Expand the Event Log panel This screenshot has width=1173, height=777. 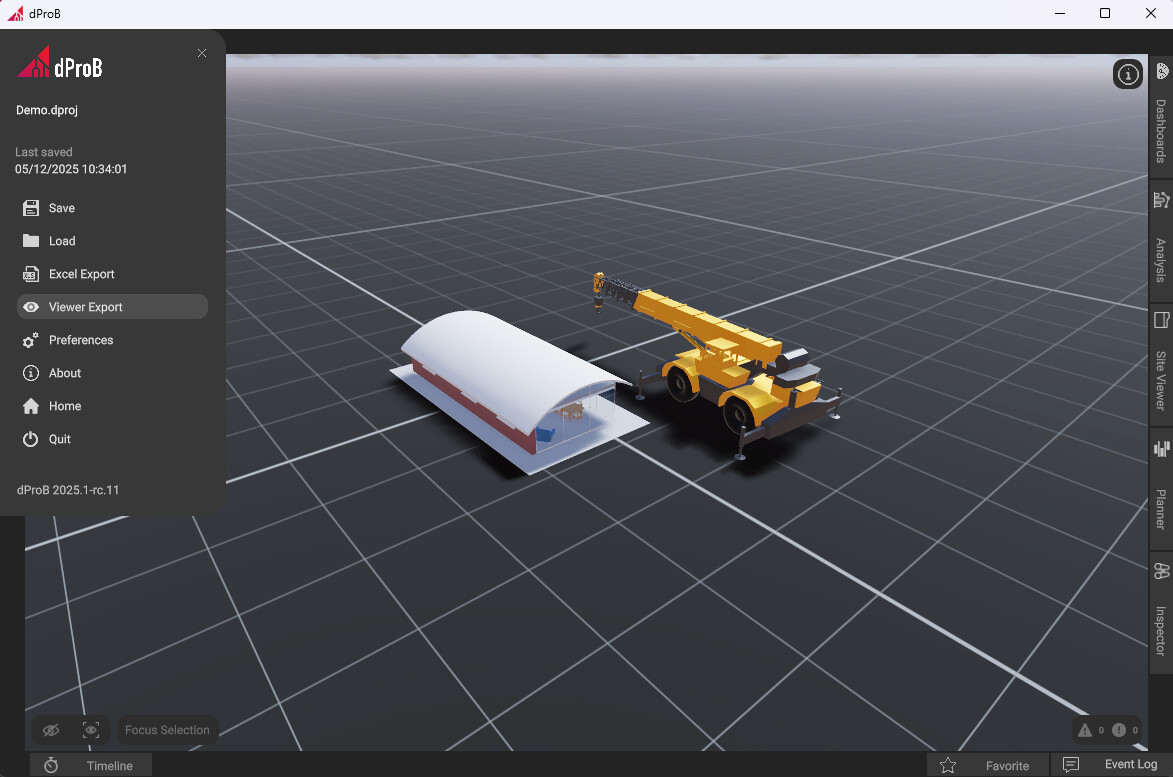pos(1111,765)
